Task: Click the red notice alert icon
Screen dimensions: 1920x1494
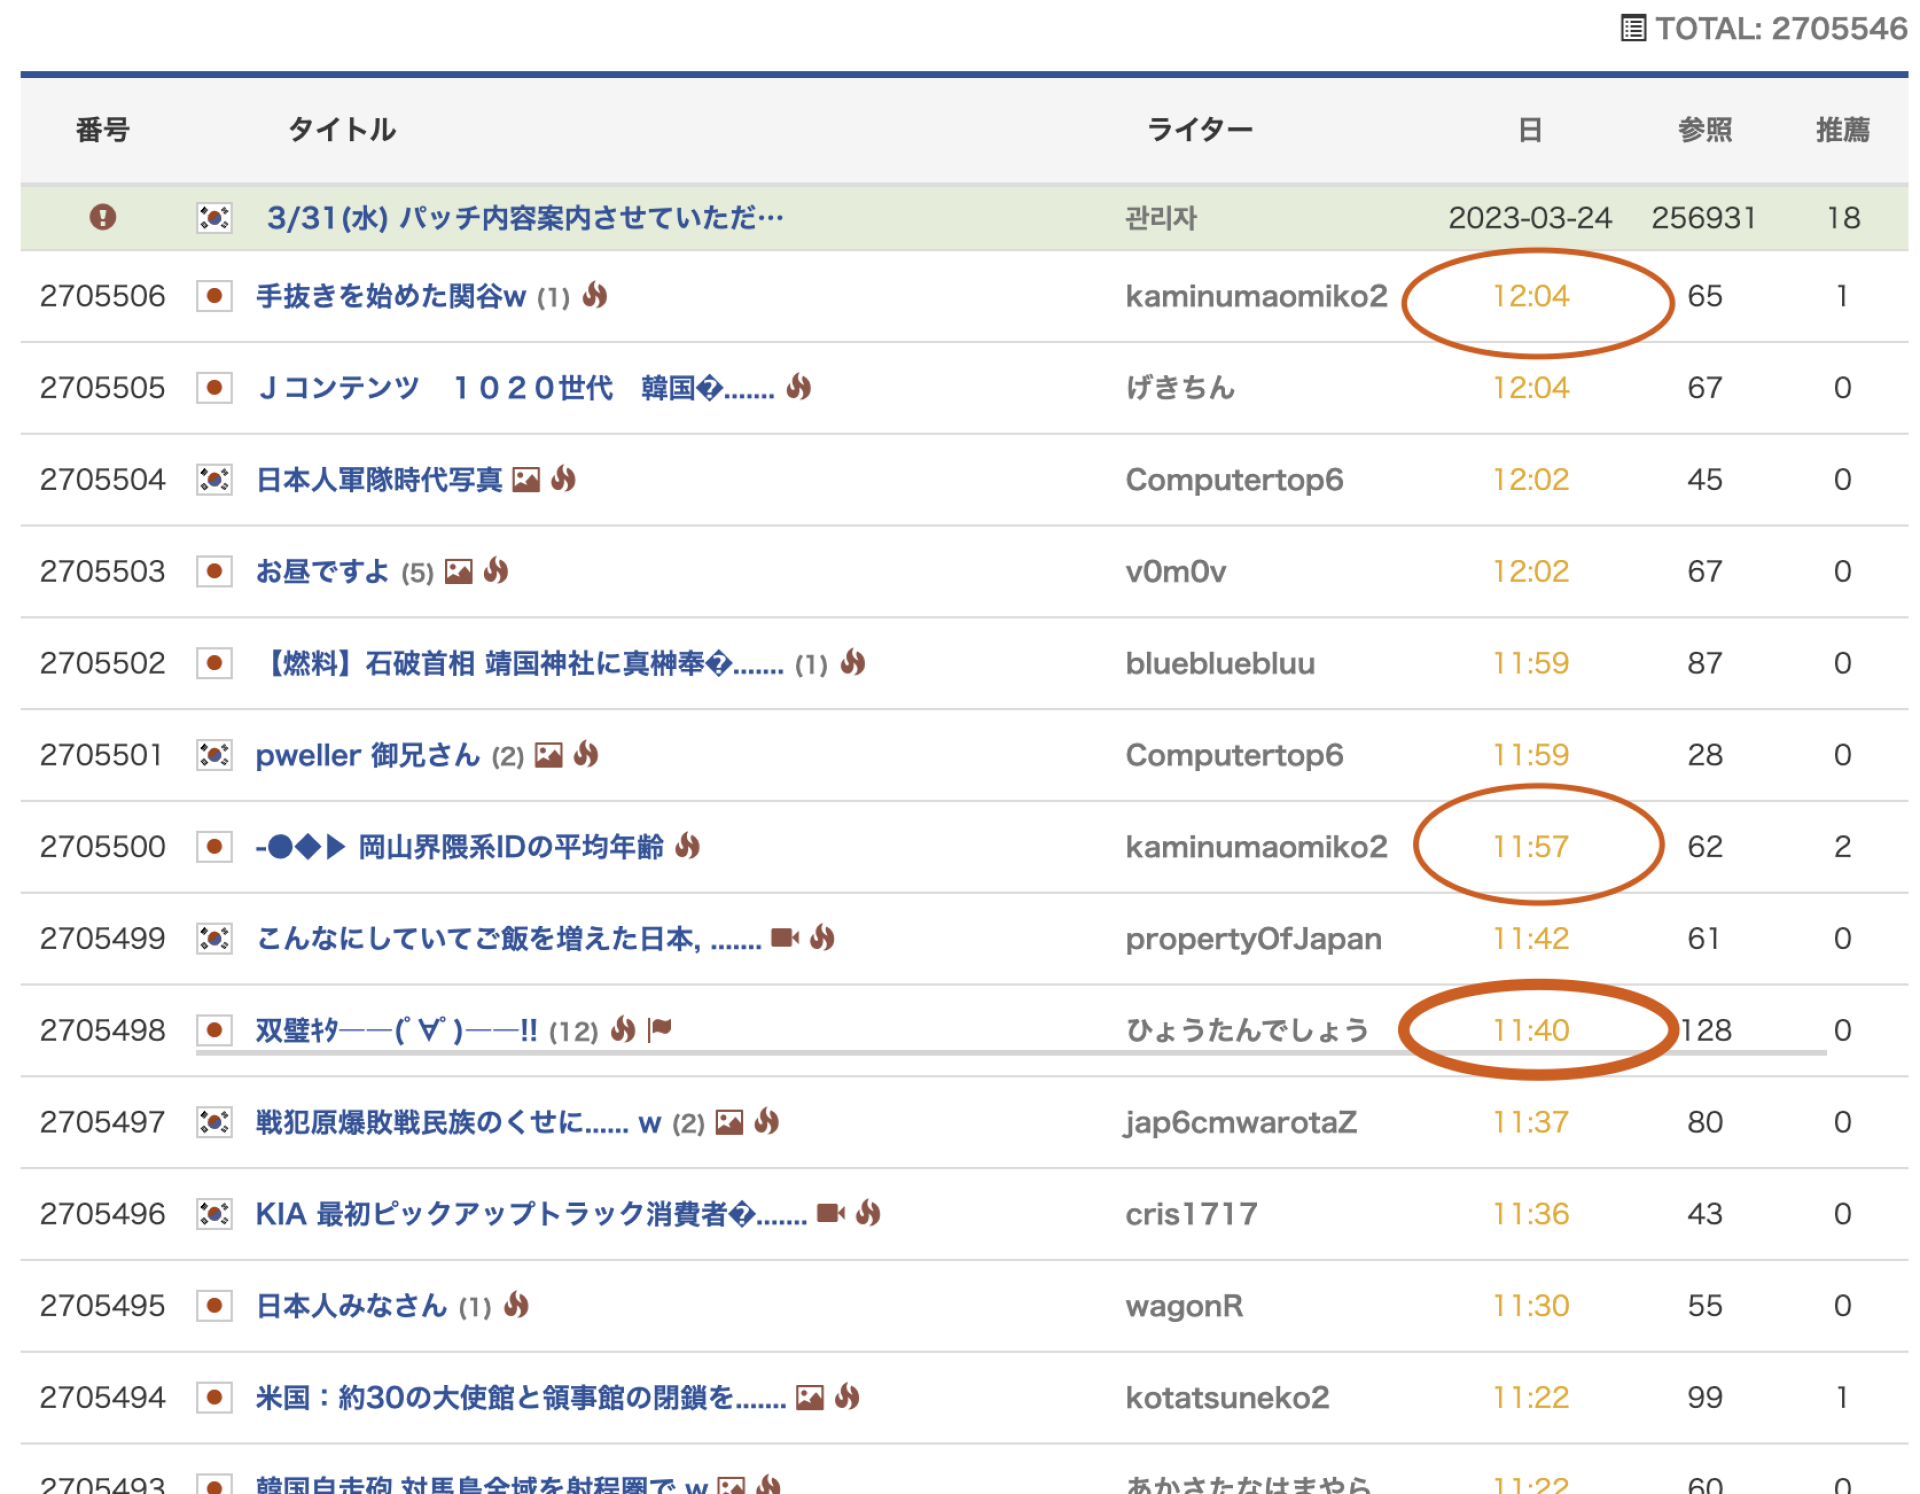Action: [102, 217]
